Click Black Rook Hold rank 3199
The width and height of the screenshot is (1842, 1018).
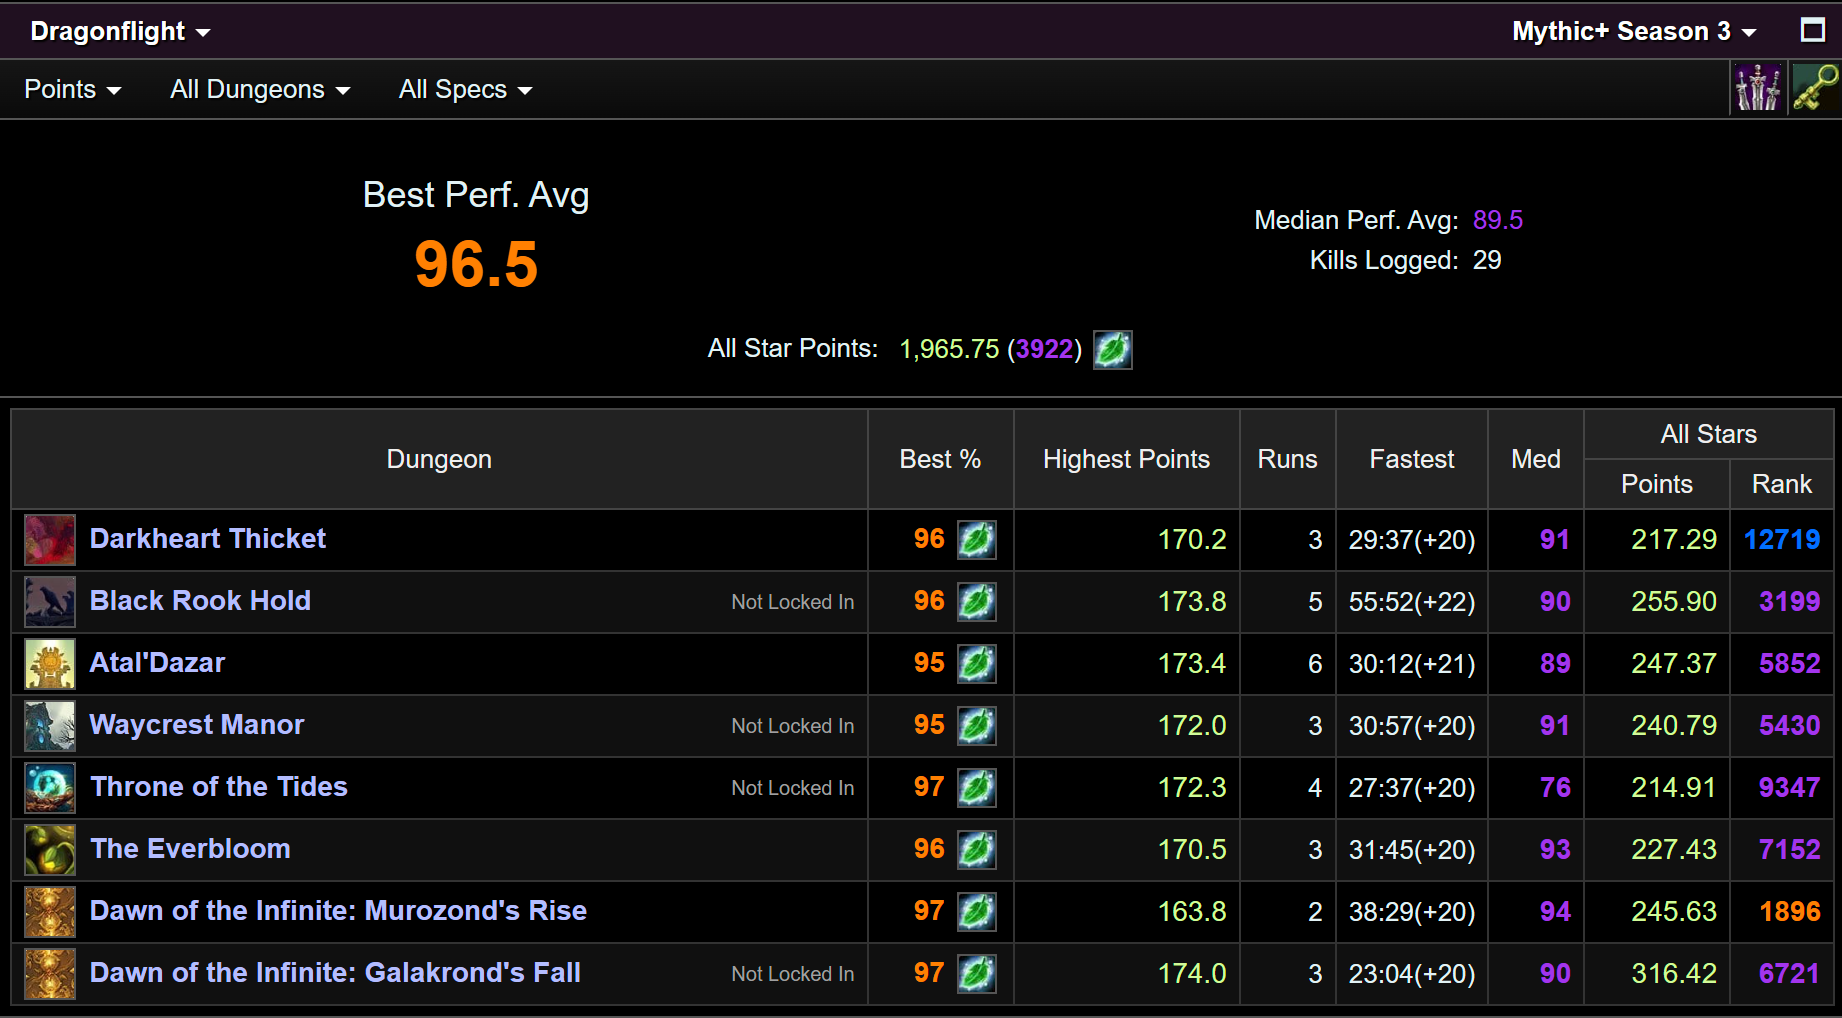[1789, 602]
